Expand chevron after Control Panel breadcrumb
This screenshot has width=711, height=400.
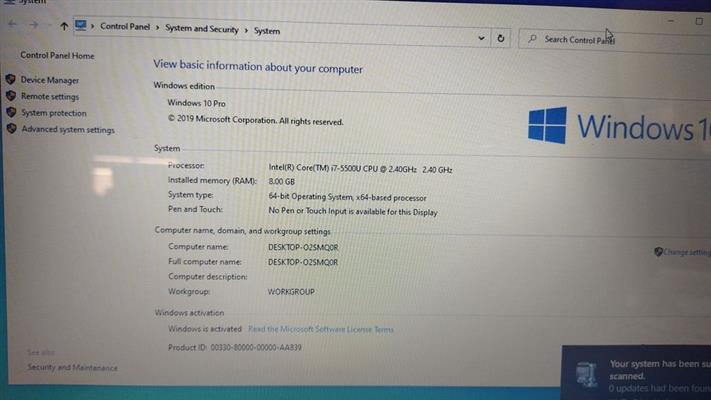point(157,28)
